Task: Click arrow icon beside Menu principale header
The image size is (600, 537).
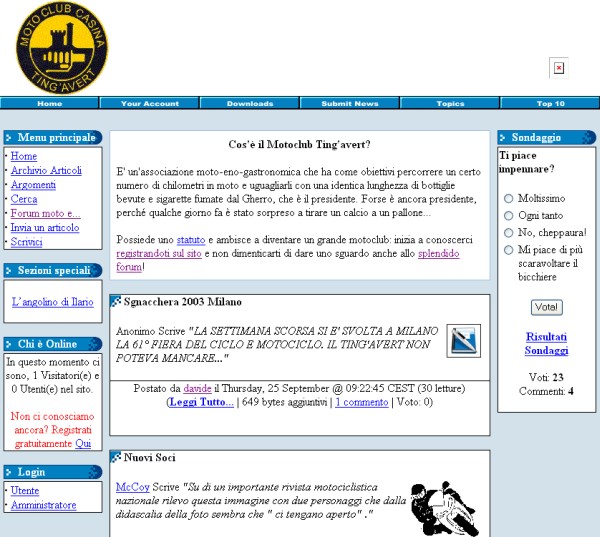Action: tap(10, 138)
